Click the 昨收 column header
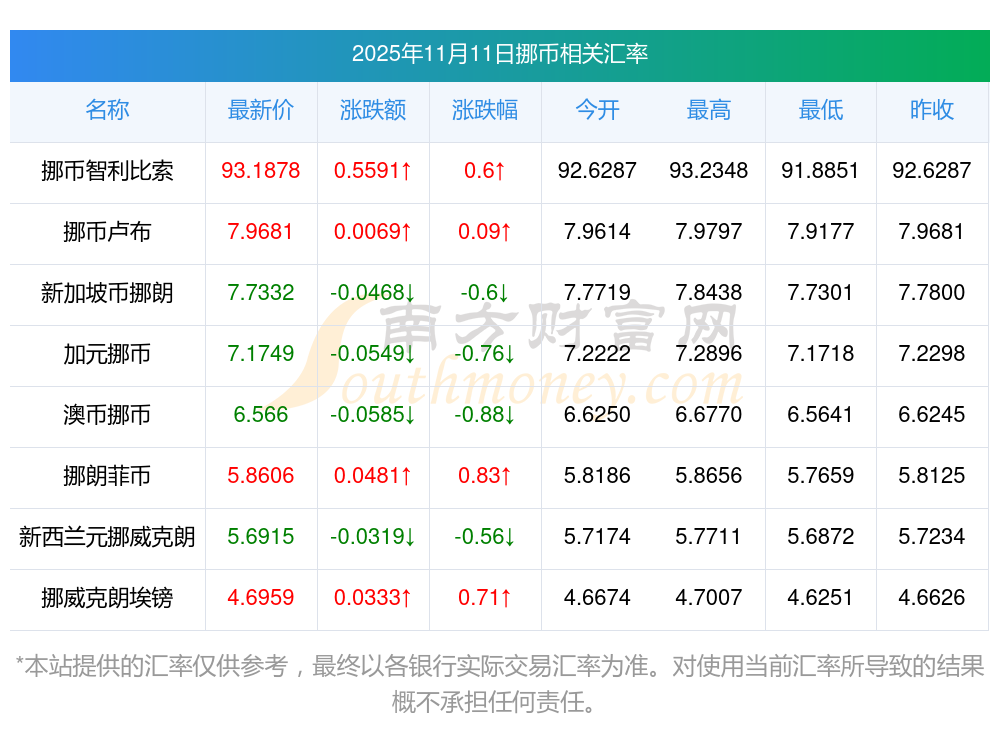The width and height of the screenshot is (1000, 733). tap(932, 110)
